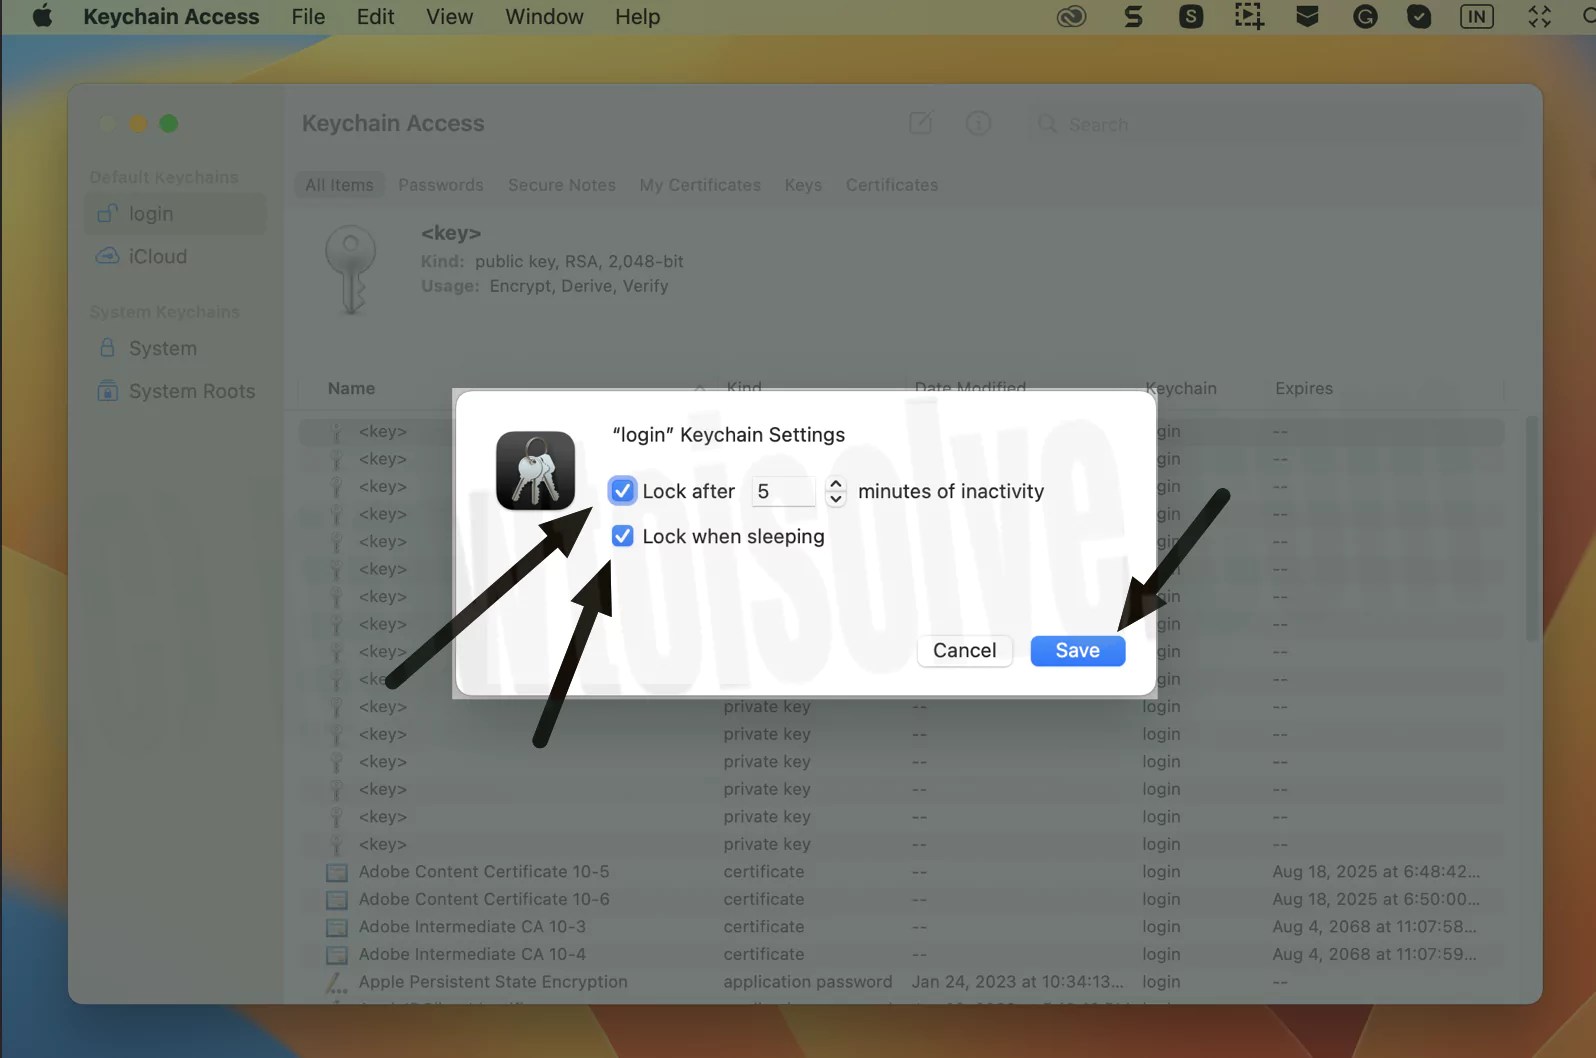Click the System lock icon in sidebar

[107, 348]
